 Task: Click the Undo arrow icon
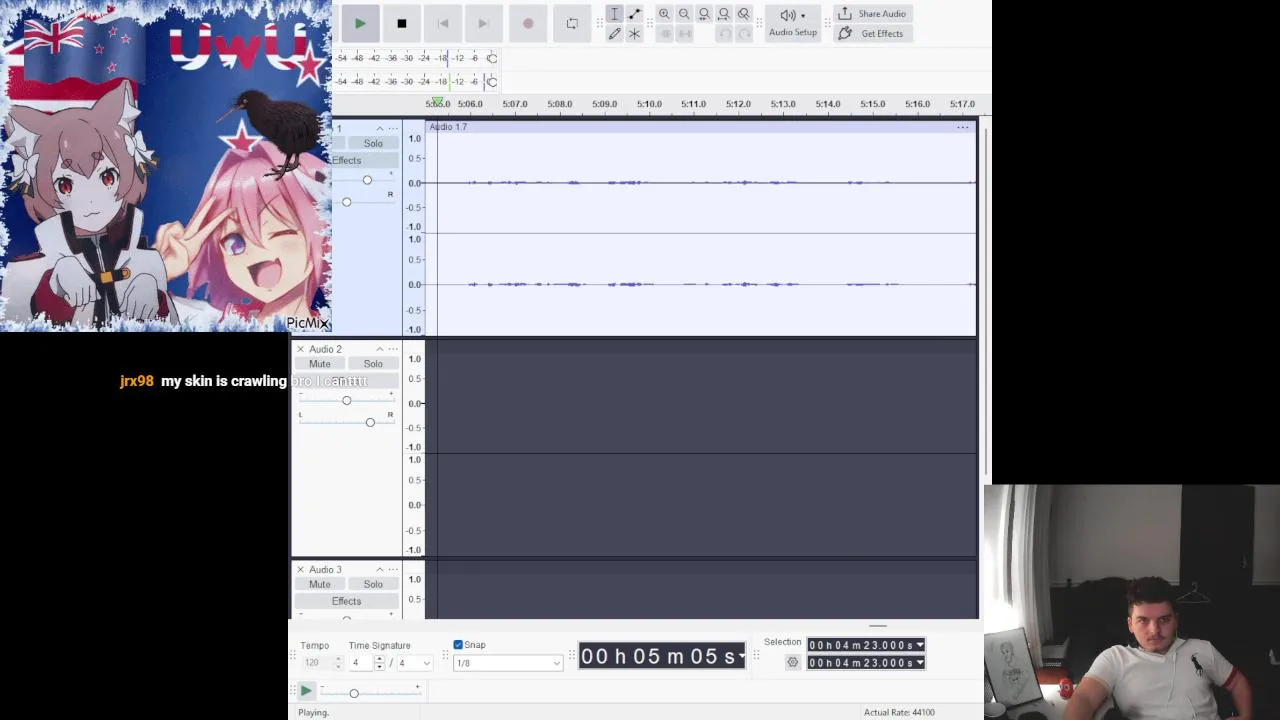tap(725, 33)
